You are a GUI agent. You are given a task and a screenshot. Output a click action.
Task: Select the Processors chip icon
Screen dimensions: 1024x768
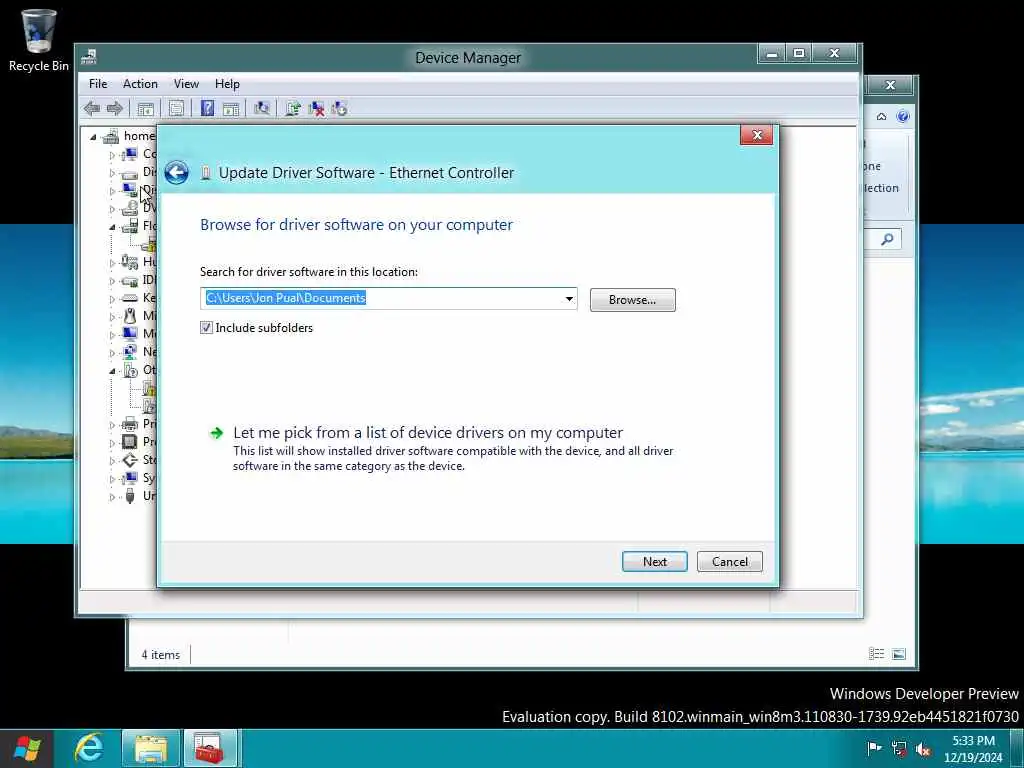(130, 442)
